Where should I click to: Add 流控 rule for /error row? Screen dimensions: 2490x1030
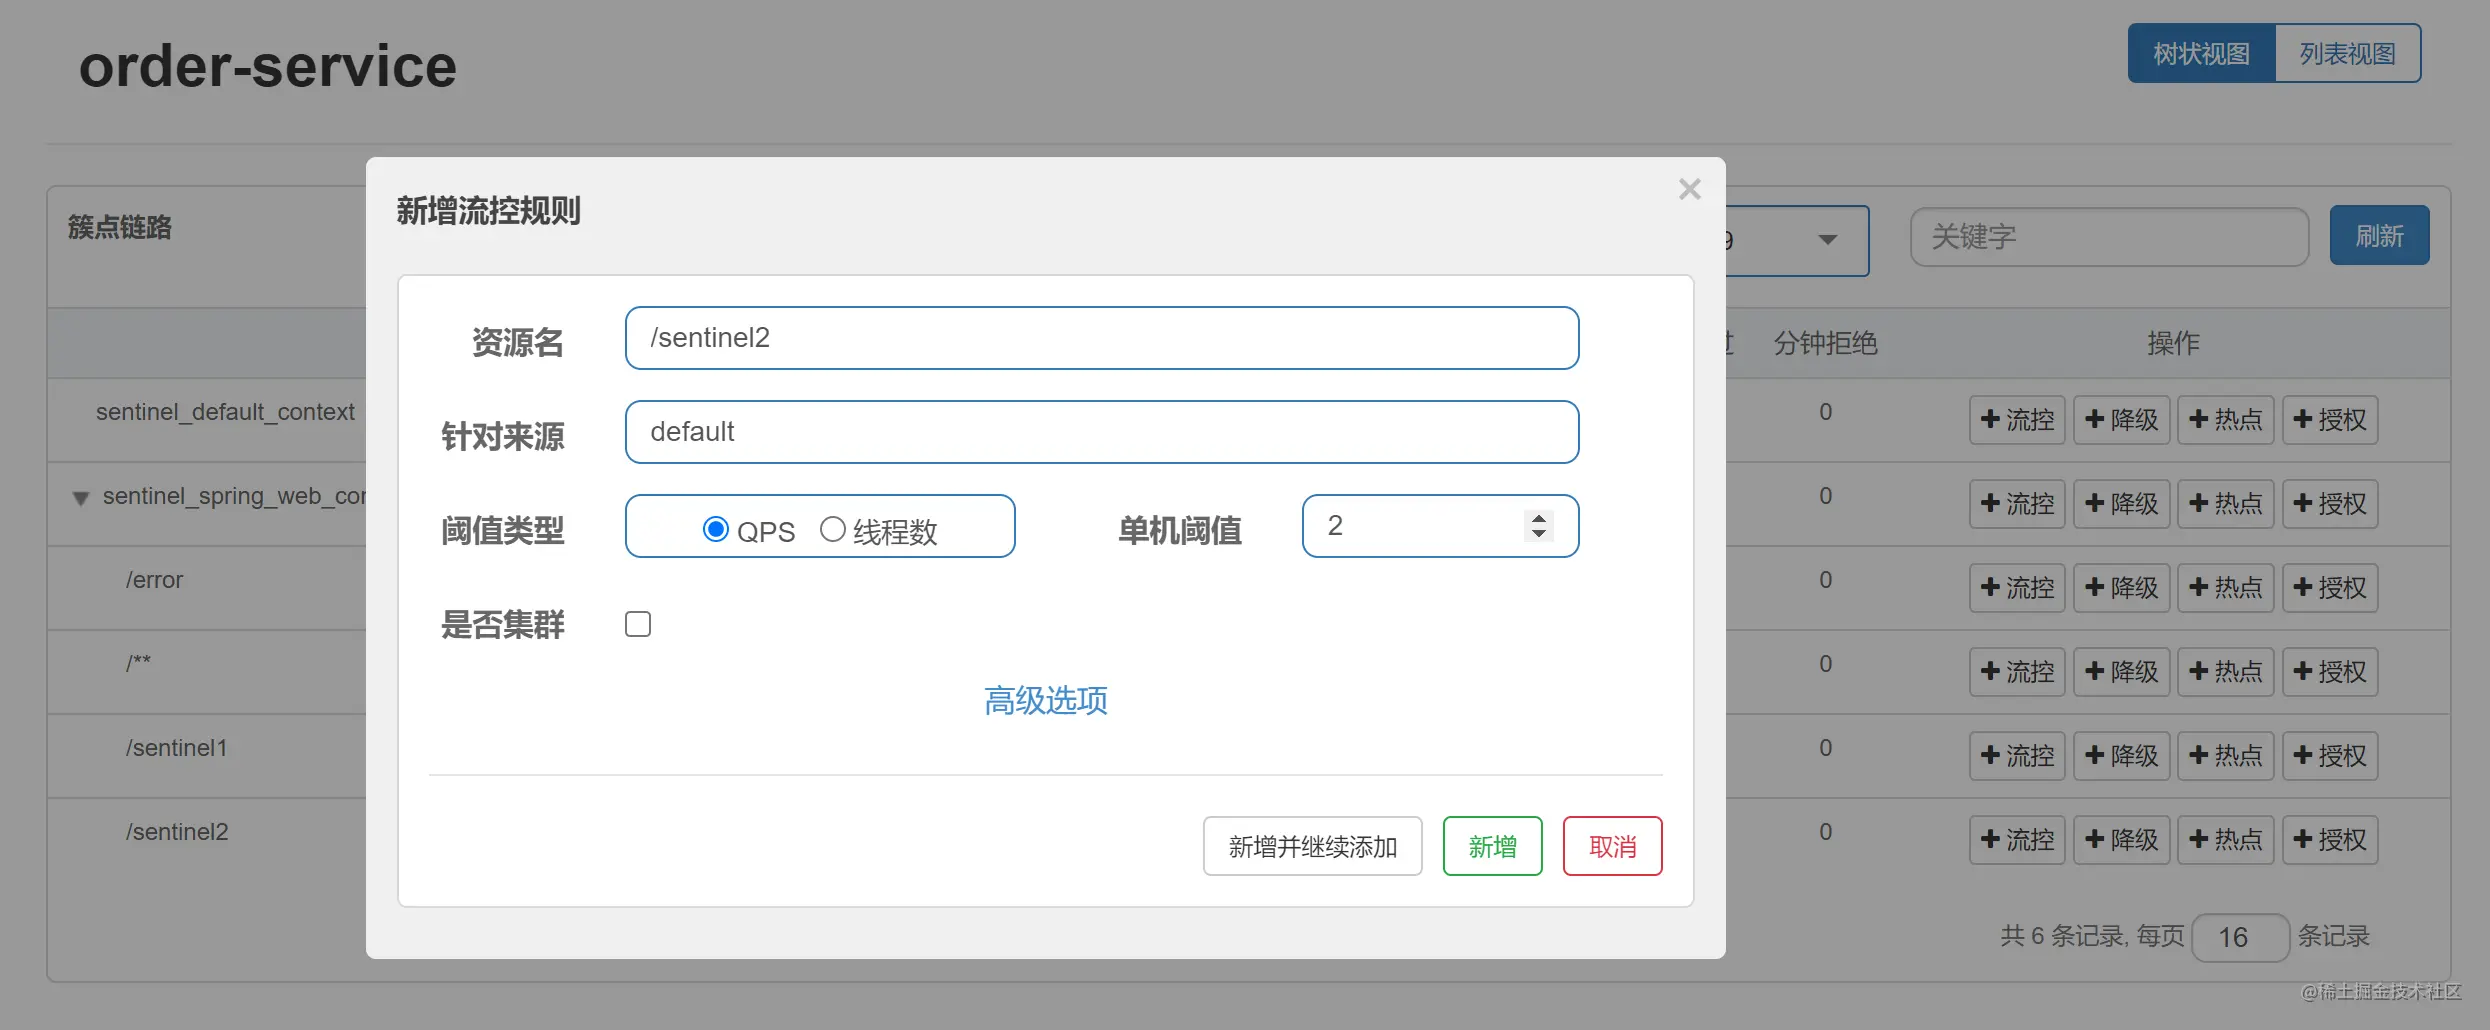click(x=2017, y=588)
